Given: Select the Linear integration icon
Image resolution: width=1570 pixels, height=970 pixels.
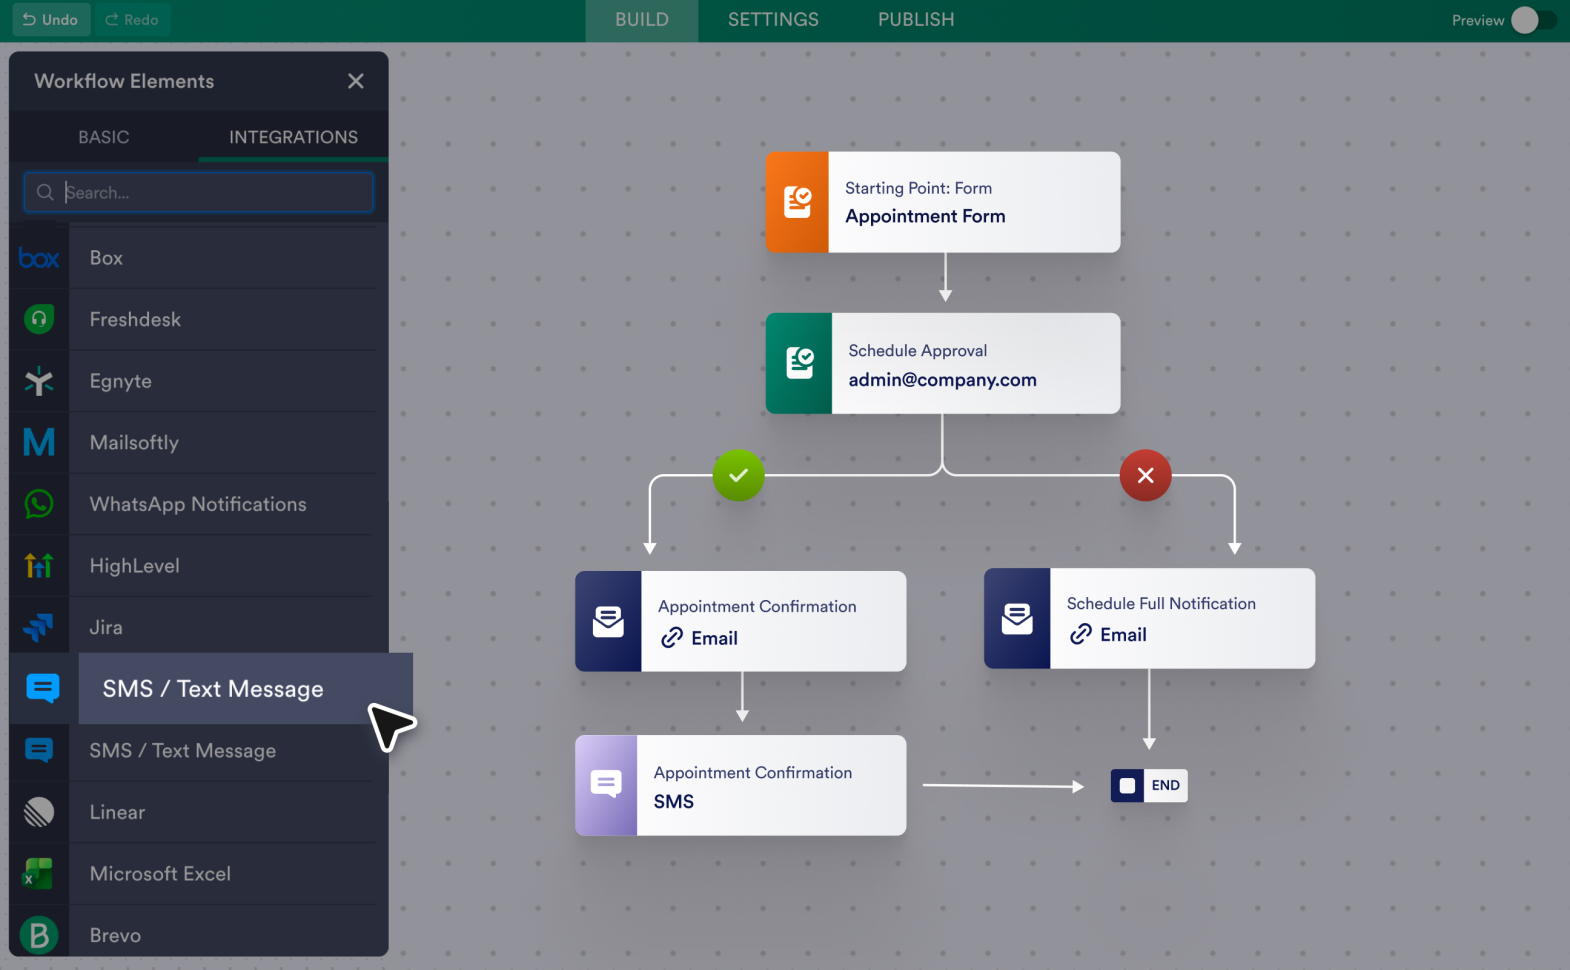Looking at the screenshot, I should tap(39, 812).
